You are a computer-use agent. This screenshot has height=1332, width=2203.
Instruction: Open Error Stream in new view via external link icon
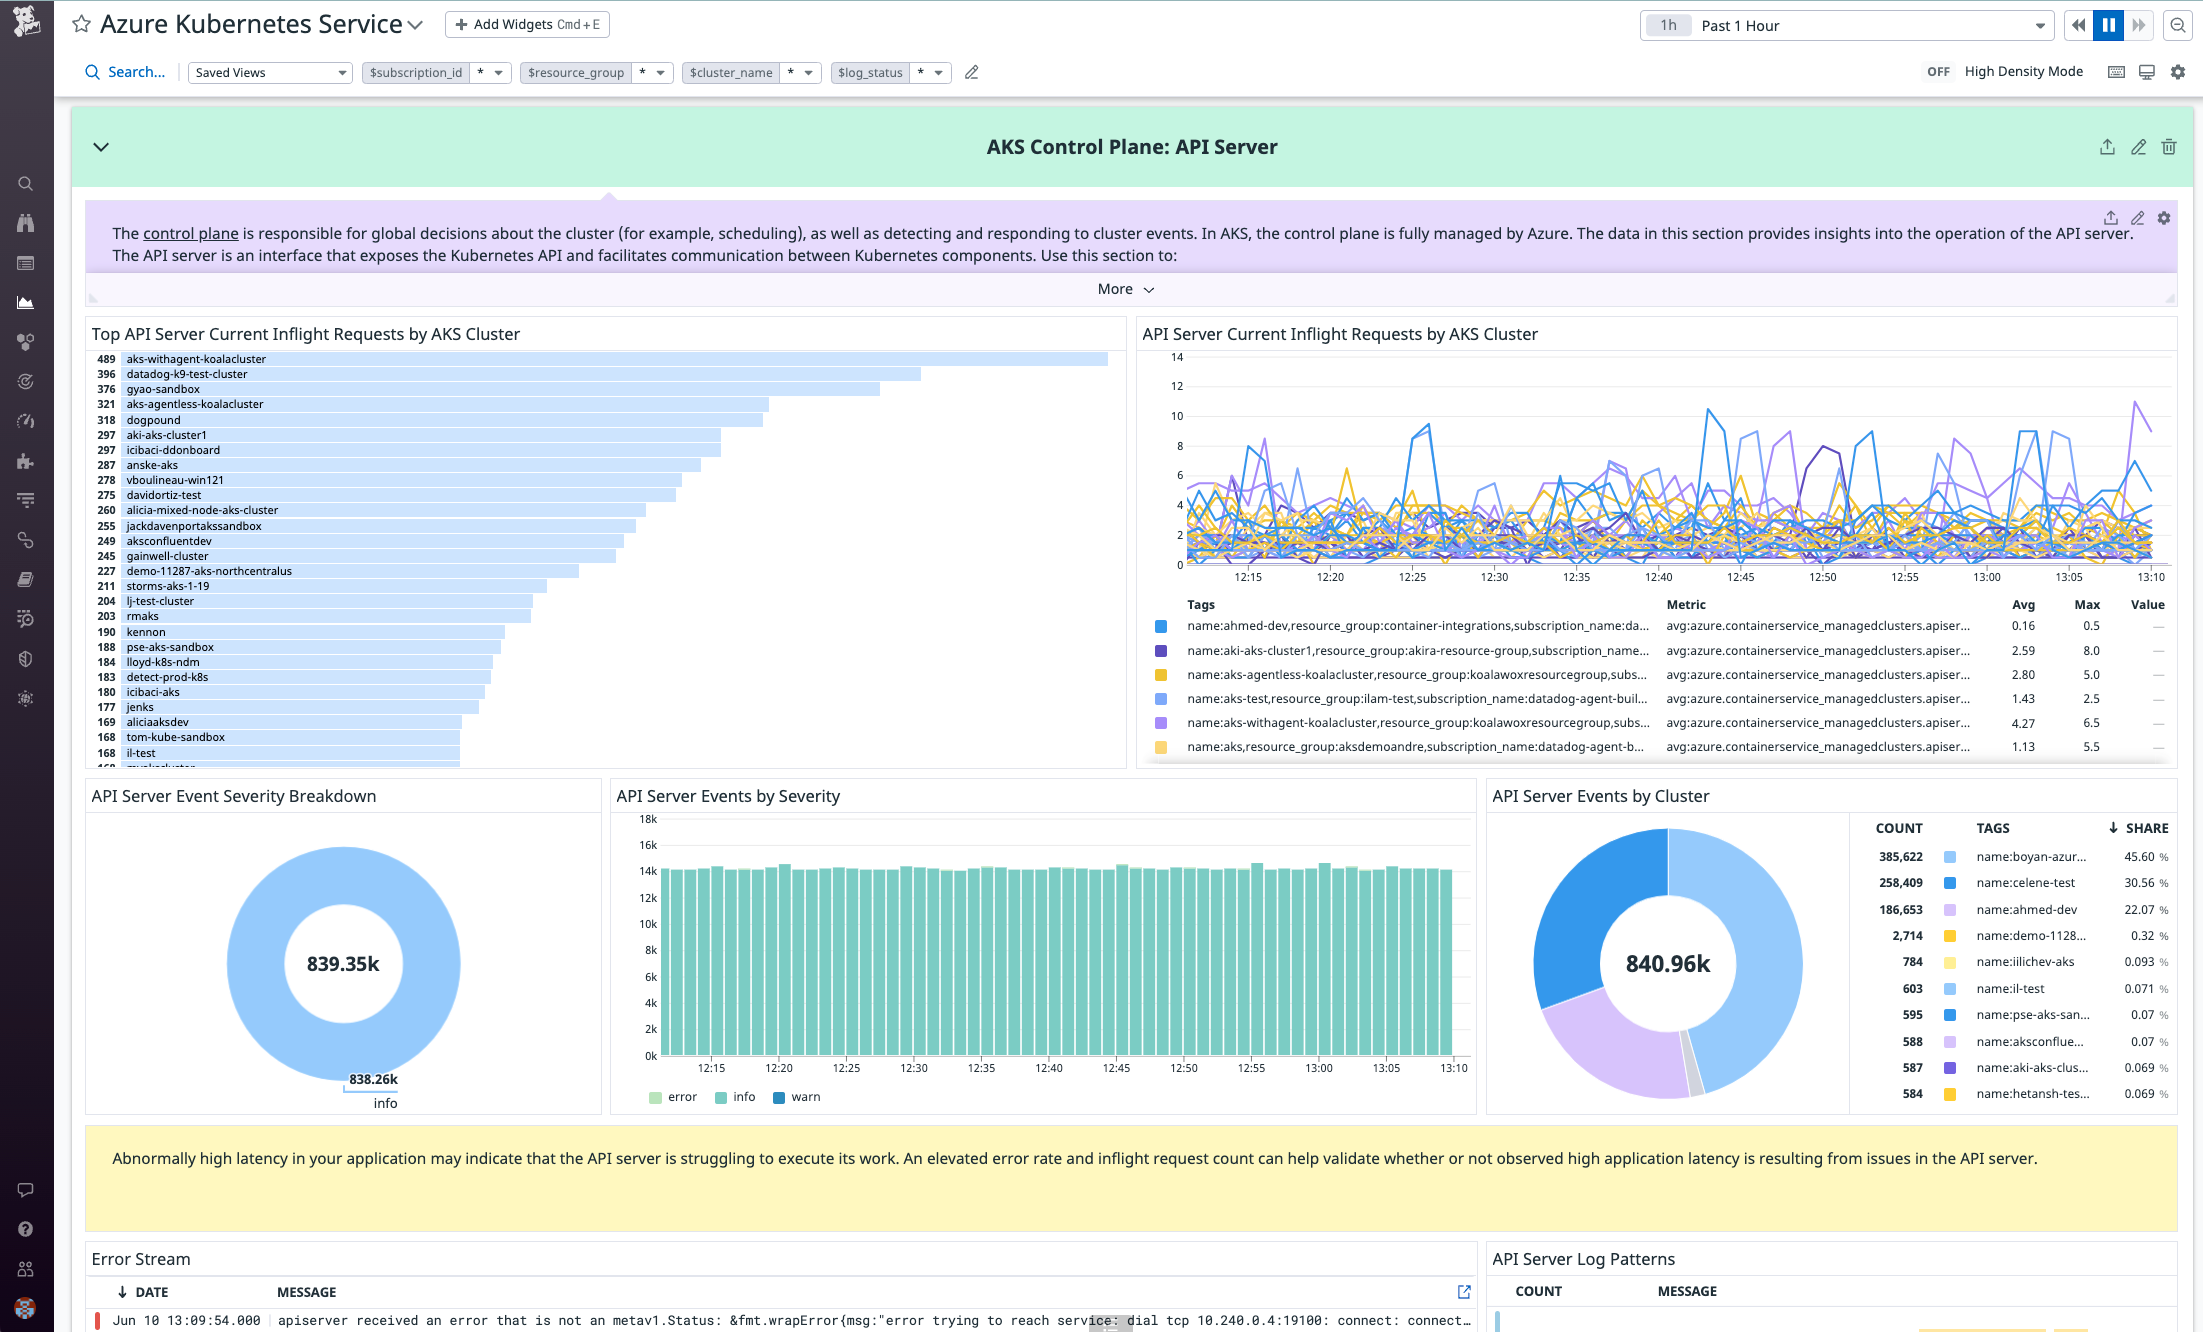pyautogui.click(x=1463, y=1291)
